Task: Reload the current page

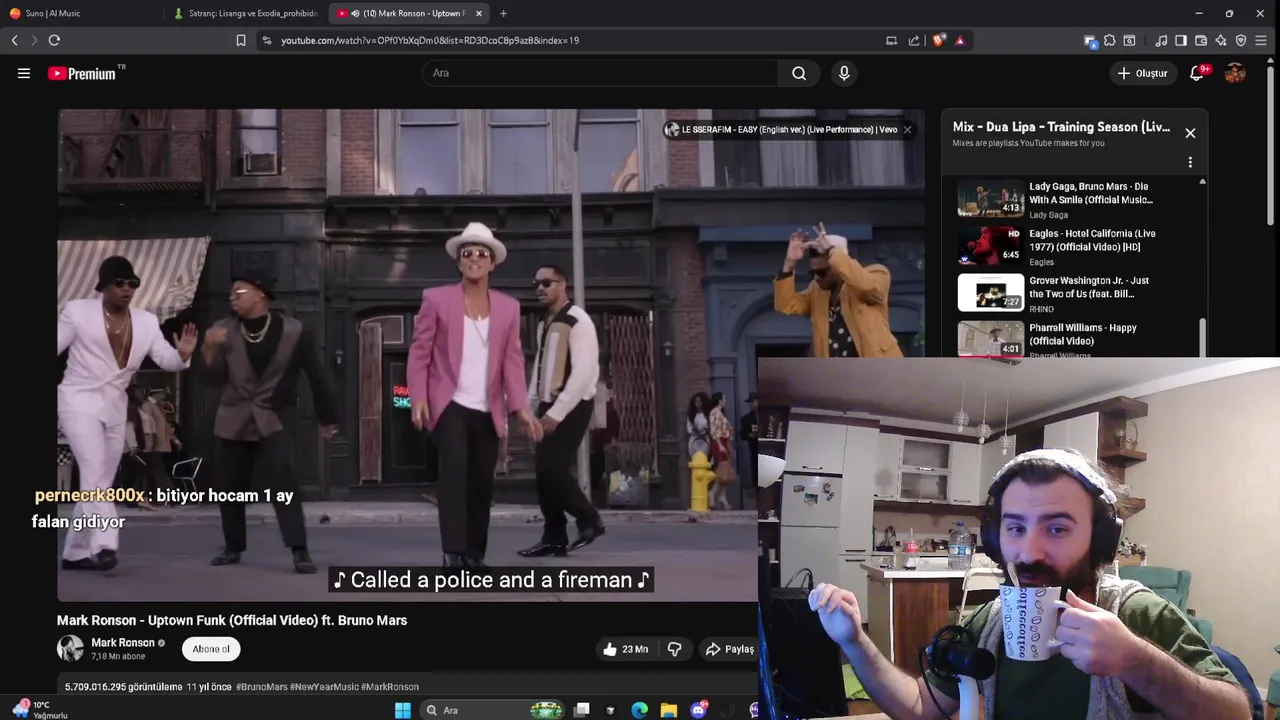Action: pos(54,40)
